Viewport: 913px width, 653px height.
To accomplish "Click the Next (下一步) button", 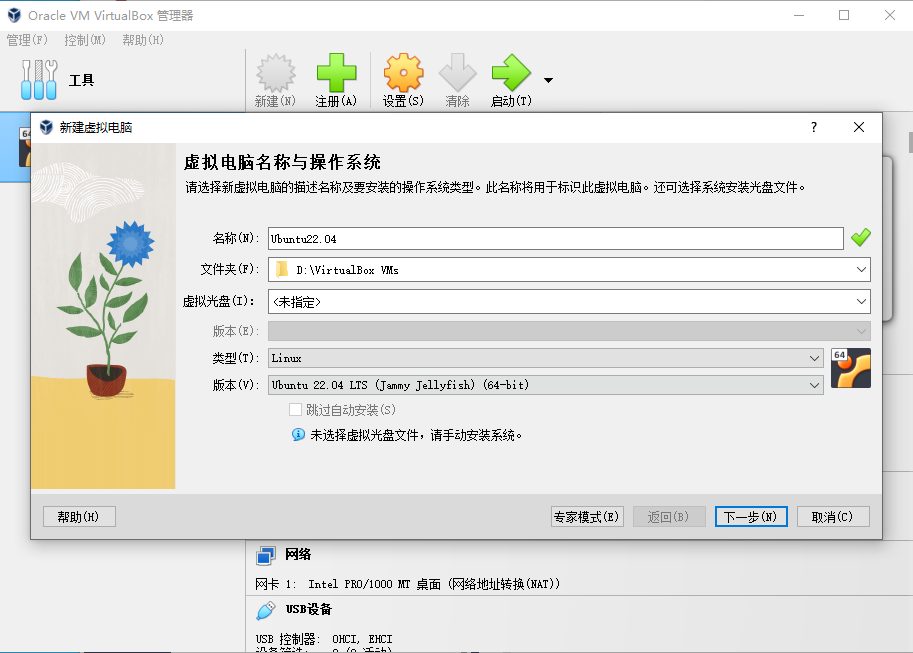I will click(x=751, y=517).
